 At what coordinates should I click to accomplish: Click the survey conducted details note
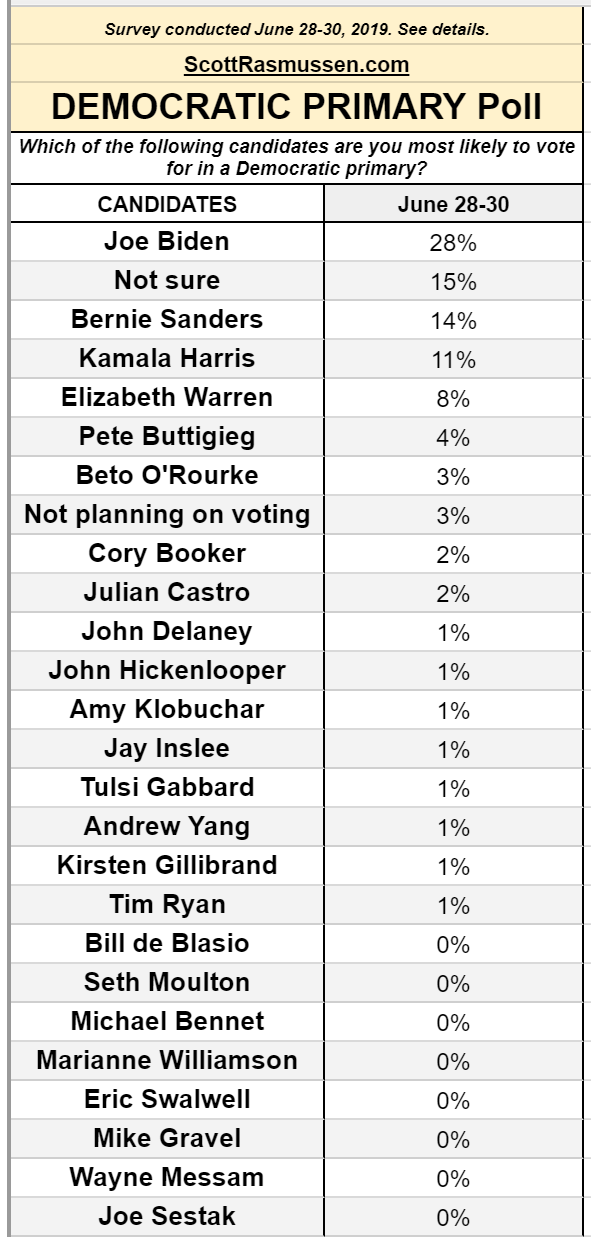click(297, 29)
